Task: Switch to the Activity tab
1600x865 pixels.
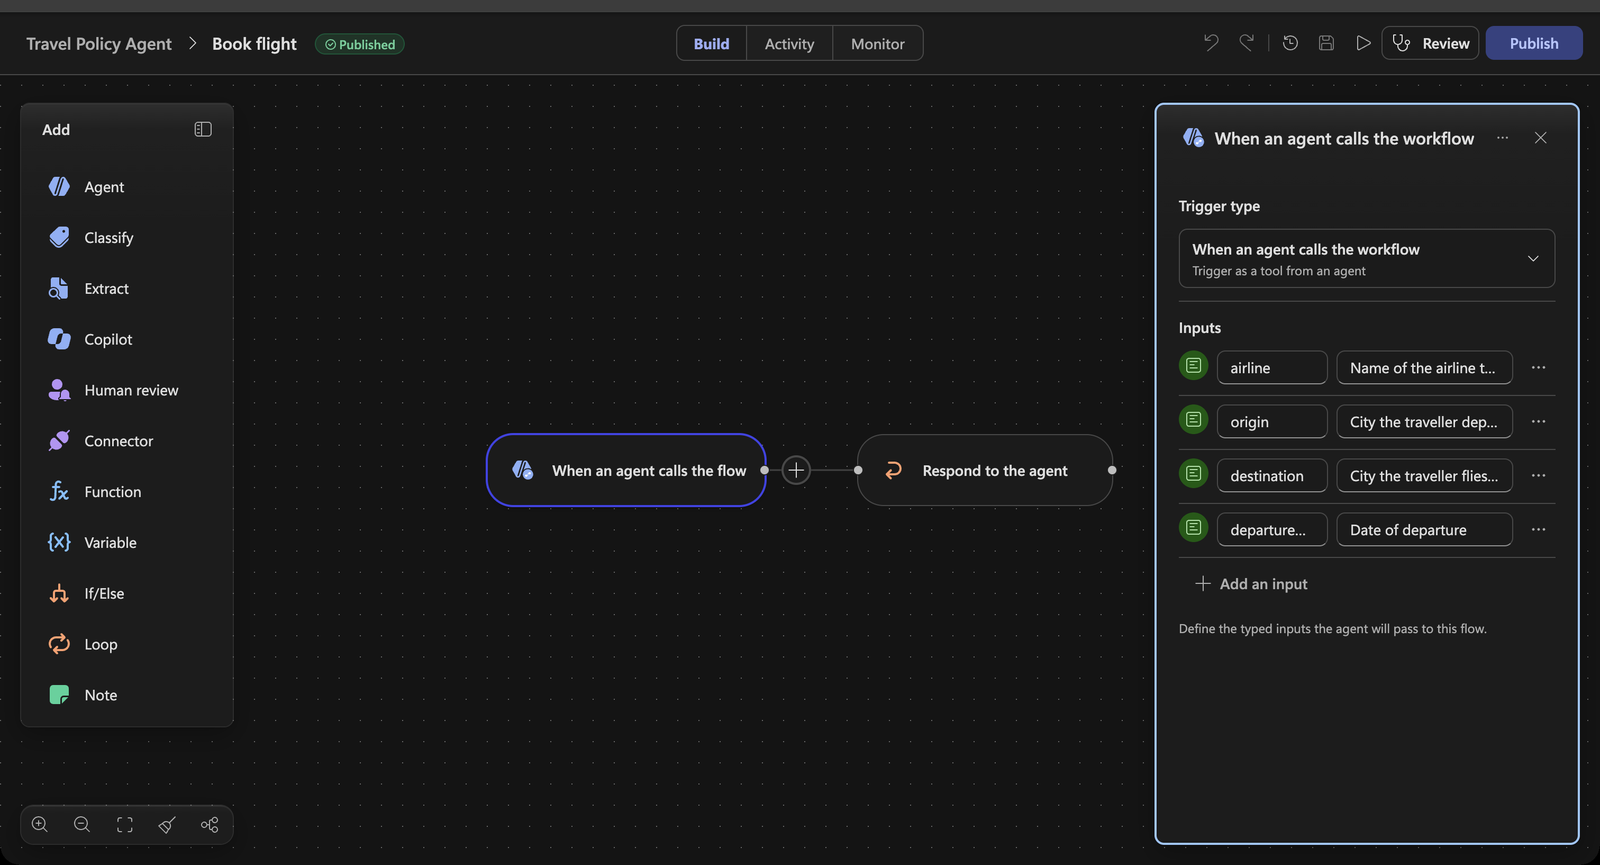Action: click(x=789, y=43)
